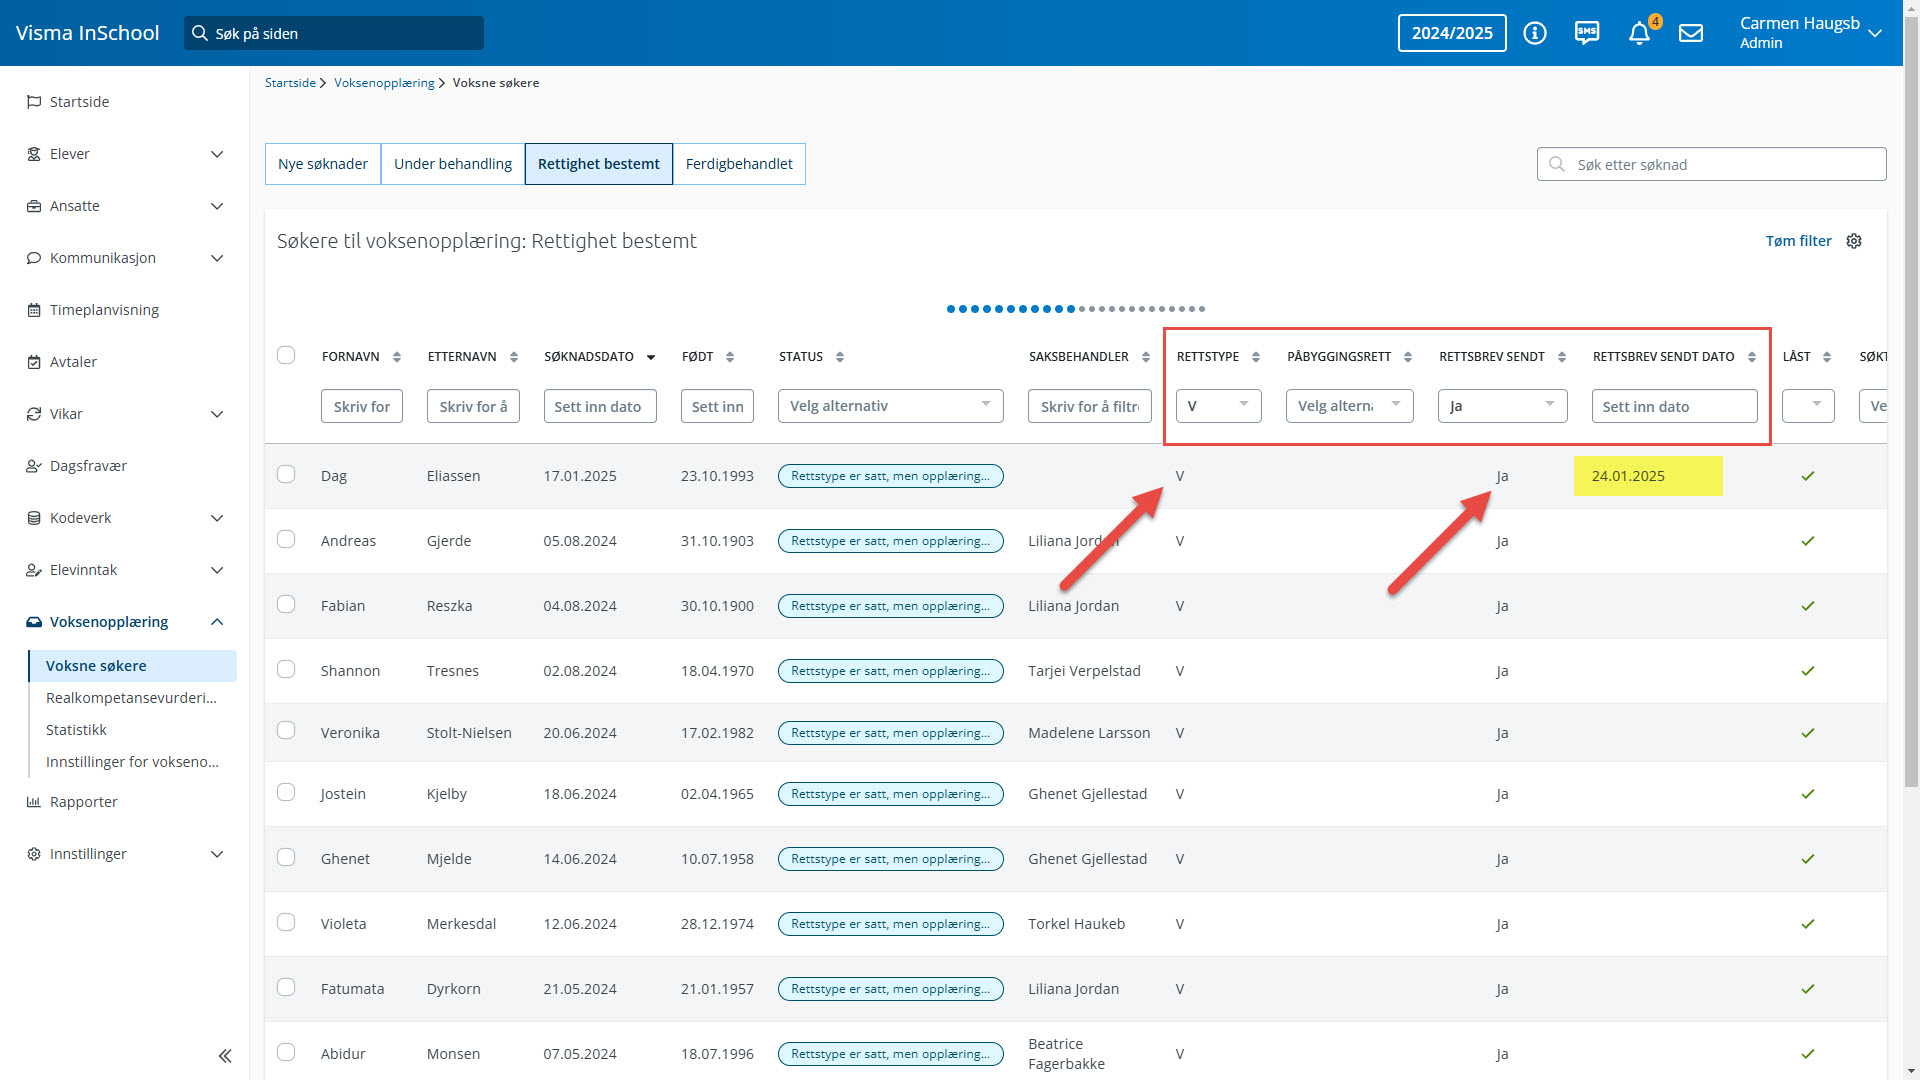Click the SMS message icon
The image size is (1920, 1080).
(x=1587, y=33)
